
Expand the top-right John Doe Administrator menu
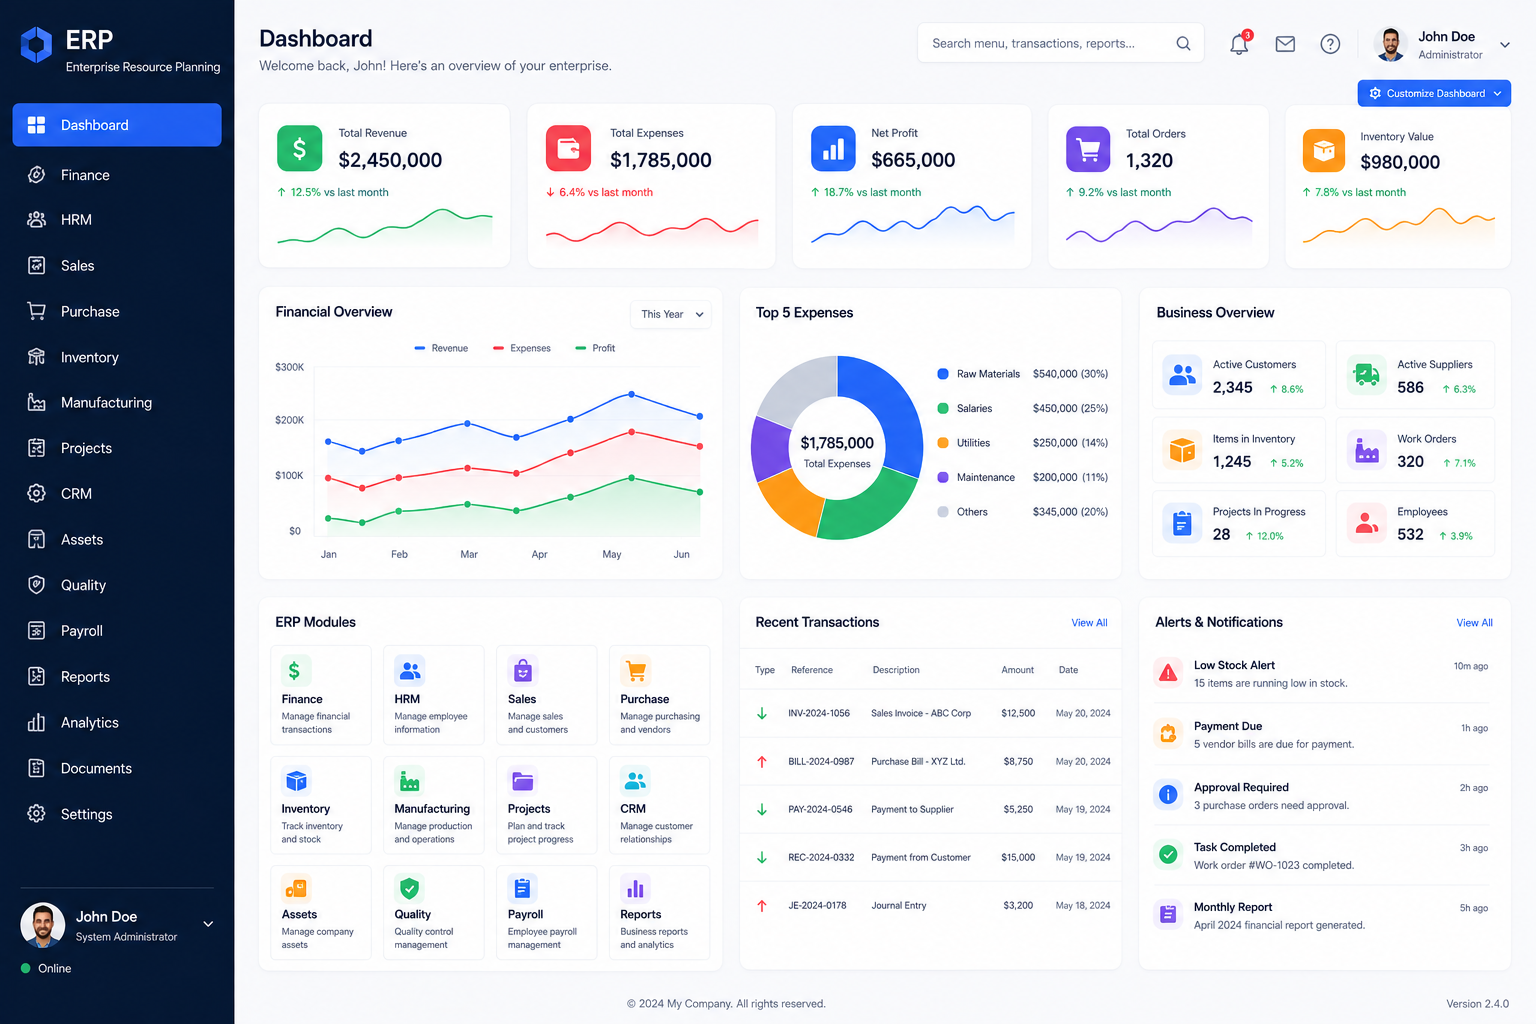(x=1504, y=45)
